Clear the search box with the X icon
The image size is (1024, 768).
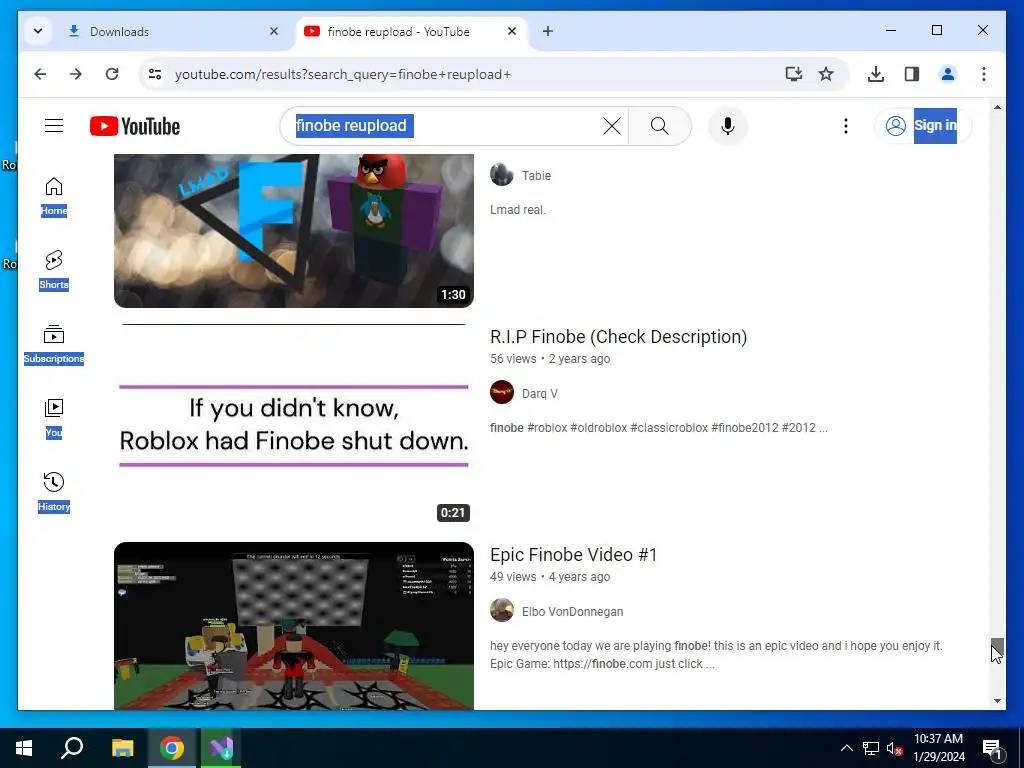(x=611, y=125)
